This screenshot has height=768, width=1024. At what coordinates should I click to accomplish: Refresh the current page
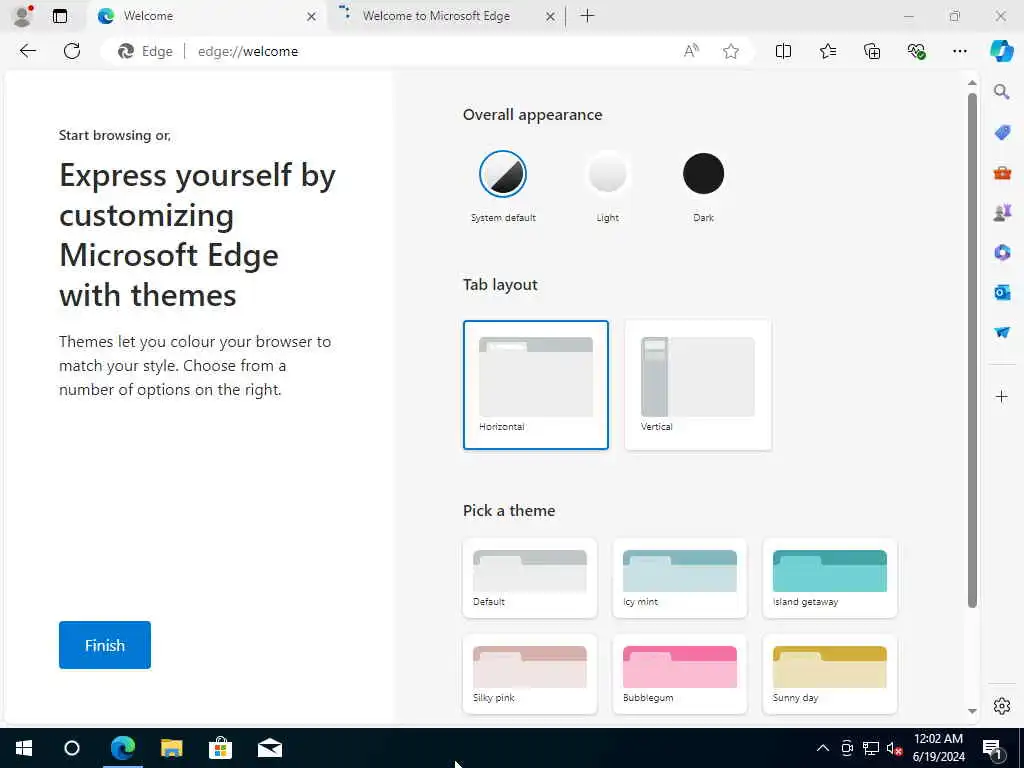72,51
